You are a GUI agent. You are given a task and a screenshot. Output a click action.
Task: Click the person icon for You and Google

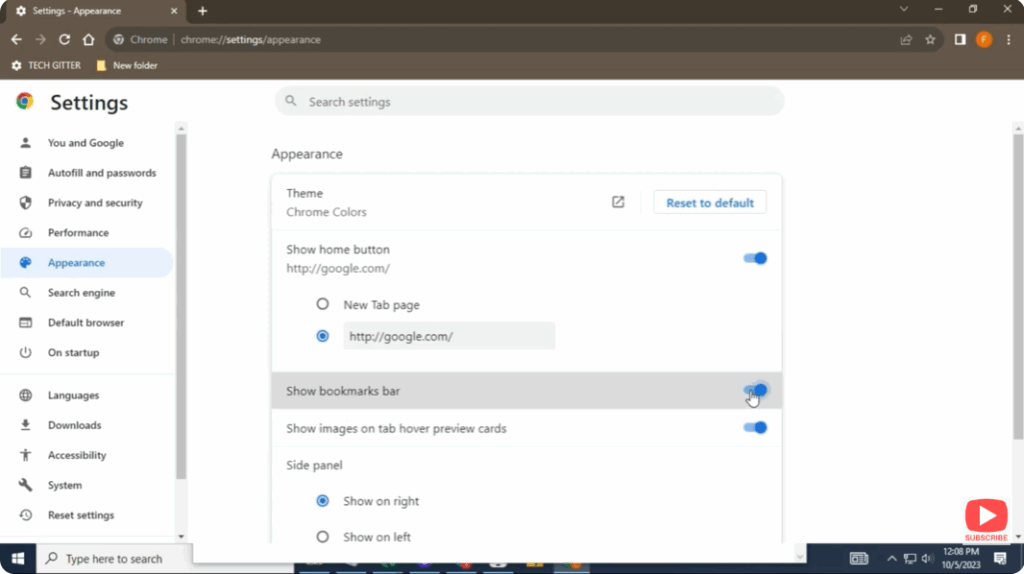coord(25,143)
